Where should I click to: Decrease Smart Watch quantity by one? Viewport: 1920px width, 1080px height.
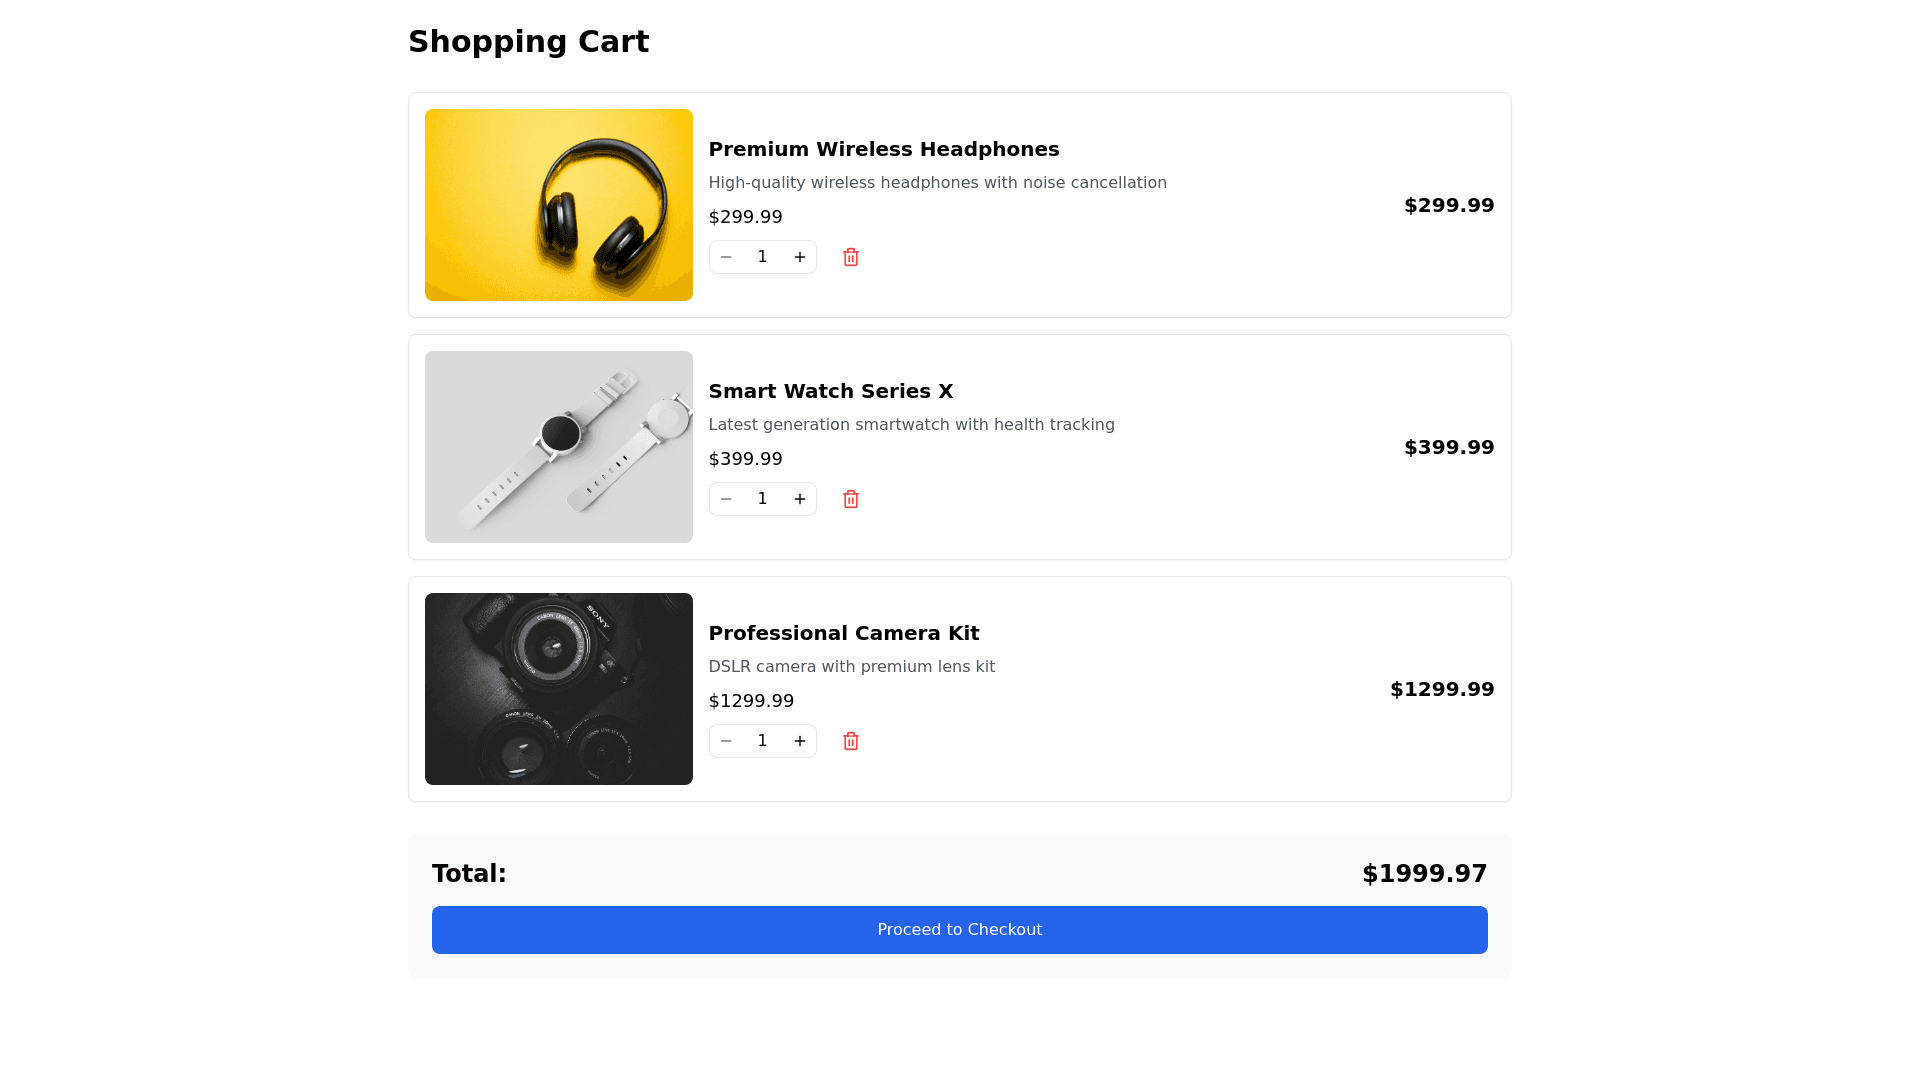726,499
